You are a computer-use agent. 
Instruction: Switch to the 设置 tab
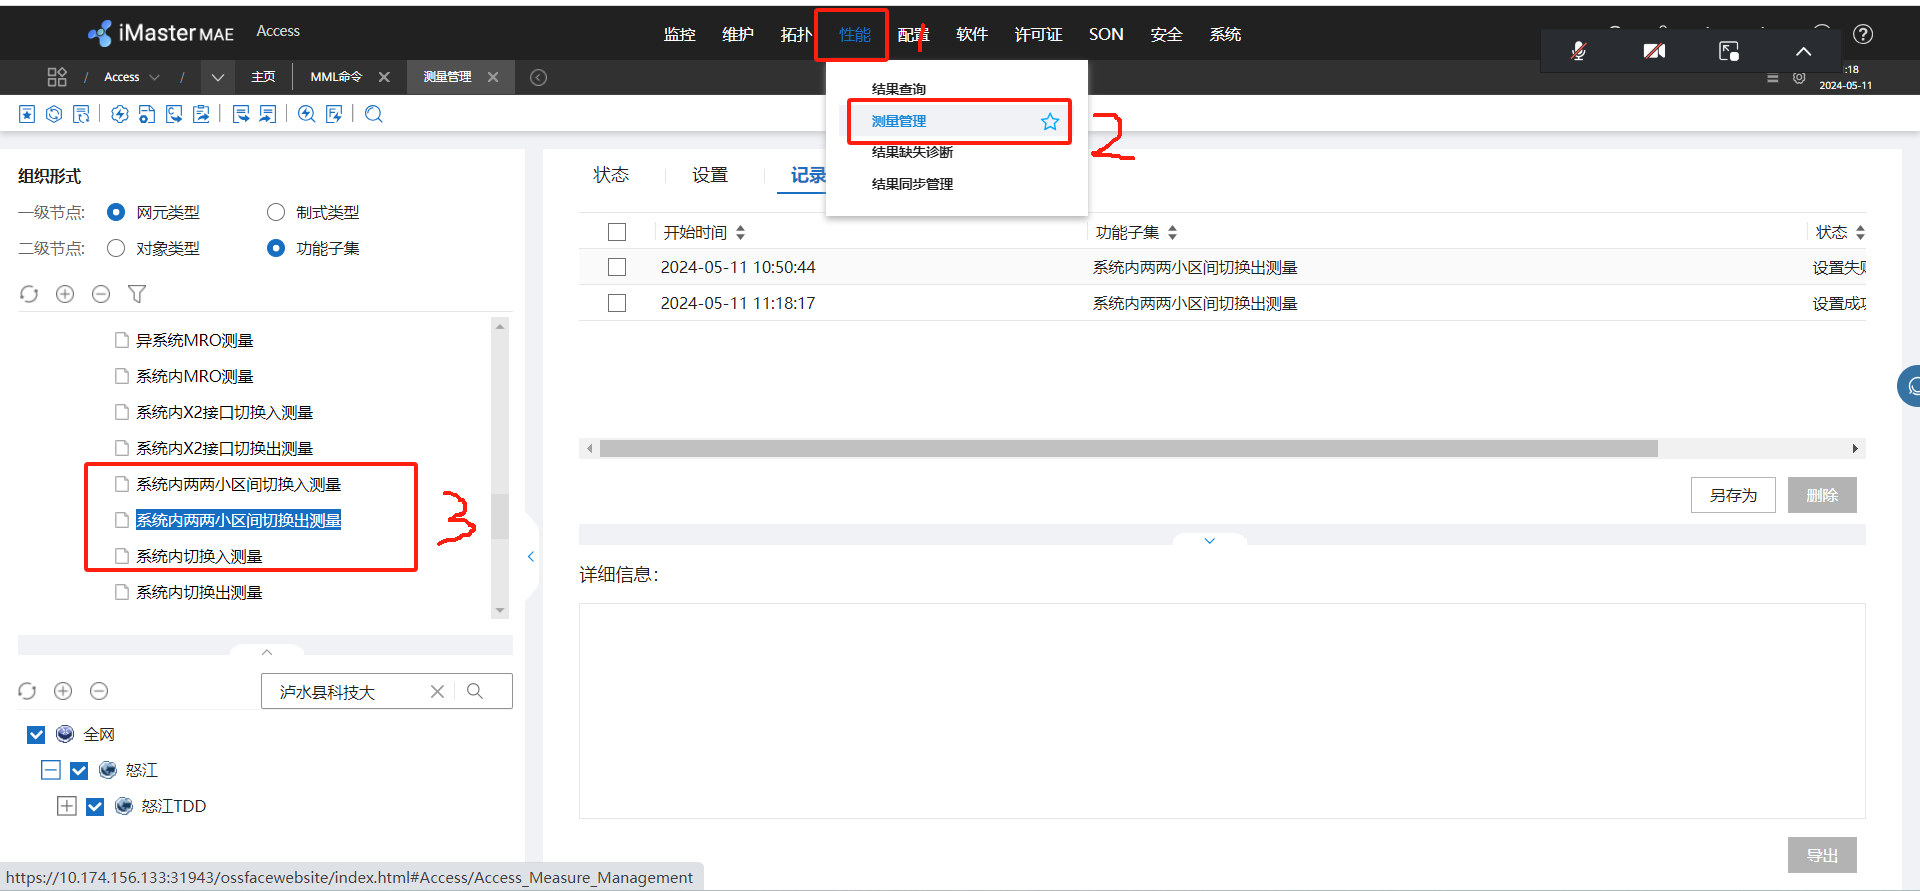710,175
